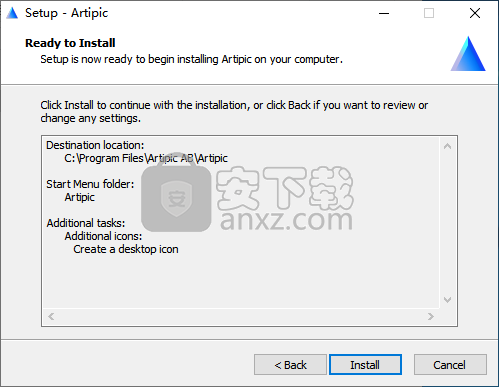Cancel the Artipic setup
This screenshot has width=499, height=387.
450,365
